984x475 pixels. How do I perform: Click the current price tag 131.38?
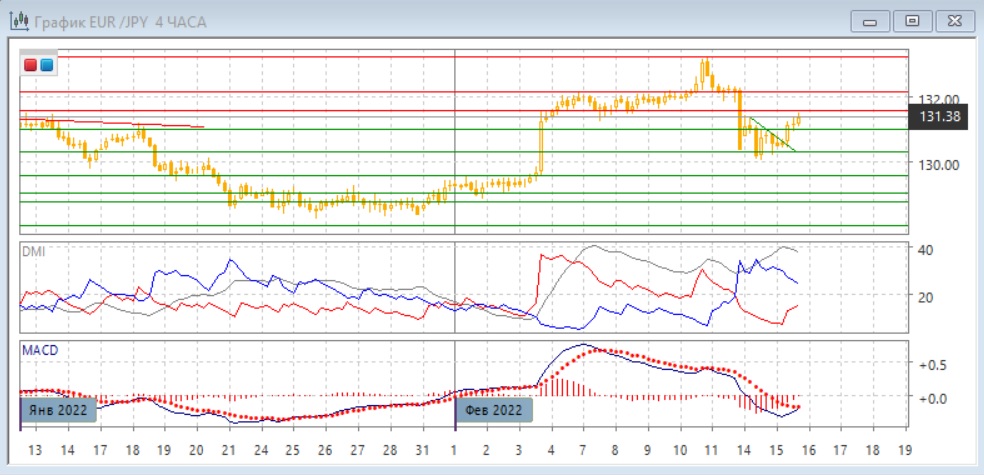[x=940, y=117]
